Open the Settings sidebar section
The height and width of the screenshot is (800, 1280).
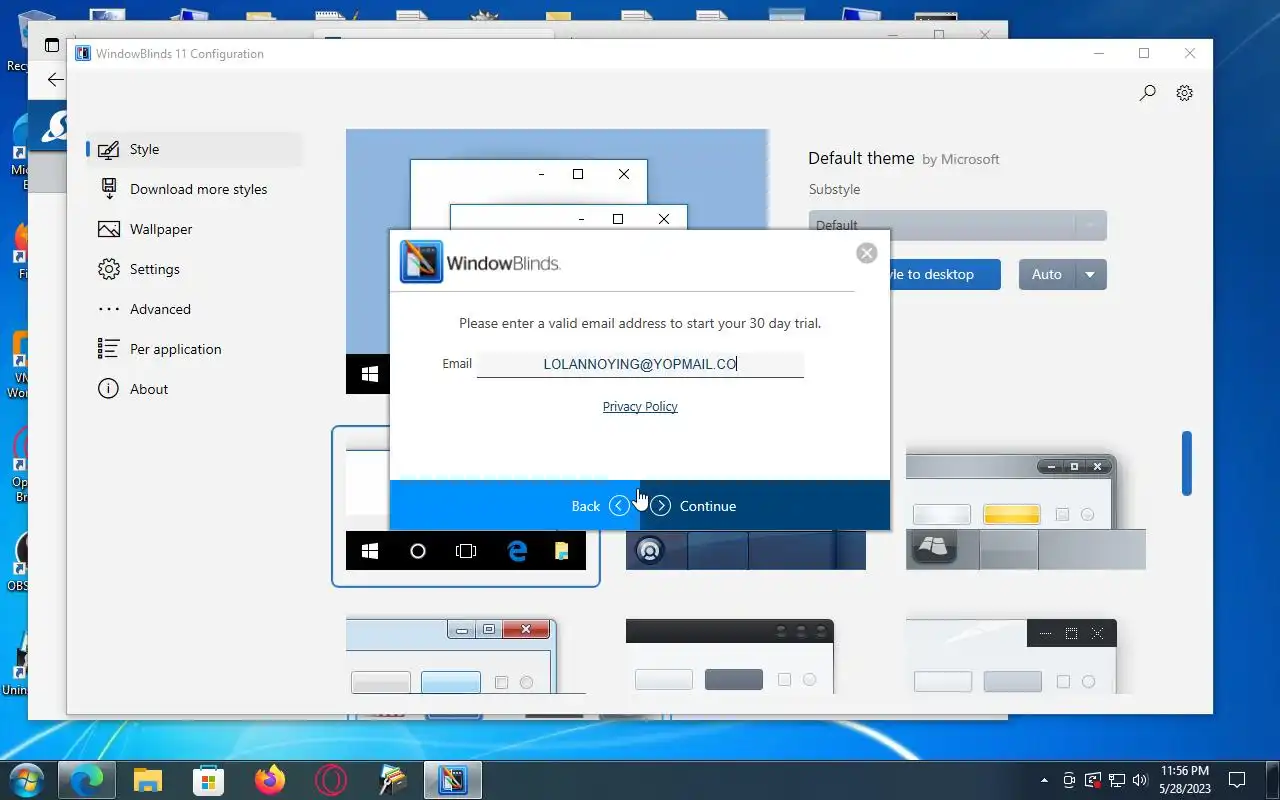coord(195,269)
